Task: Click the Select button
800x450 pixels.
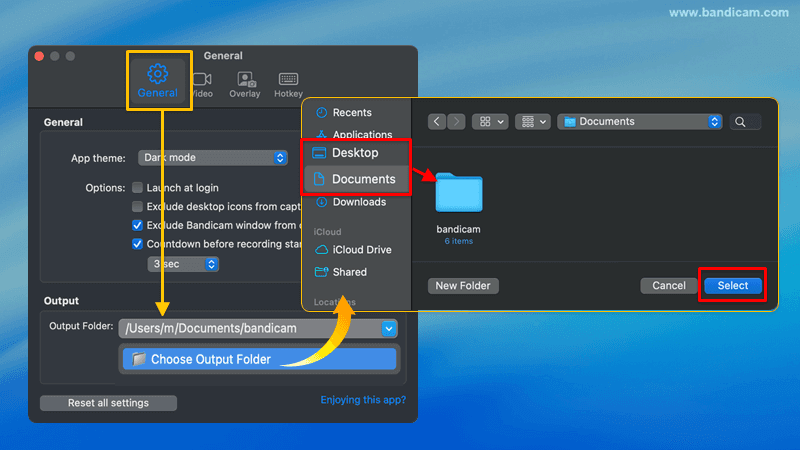Action: click(x=732, y=286)
